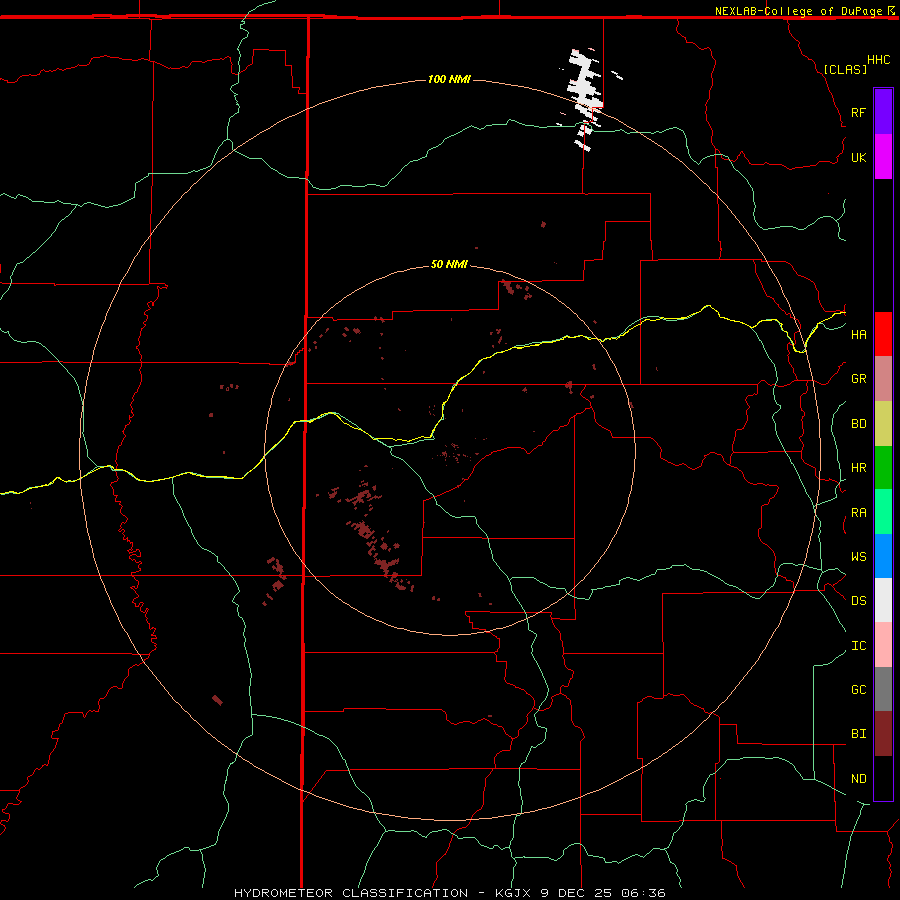
Task: Click the BI legend label
Action: click(858, 734)
